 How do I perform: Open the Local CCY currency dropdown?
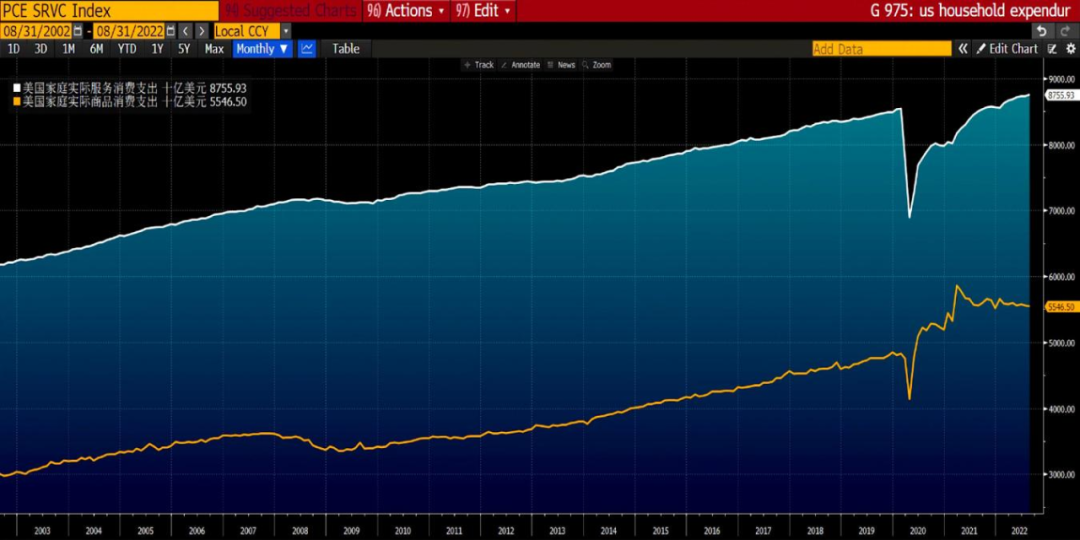pos(252,32)
